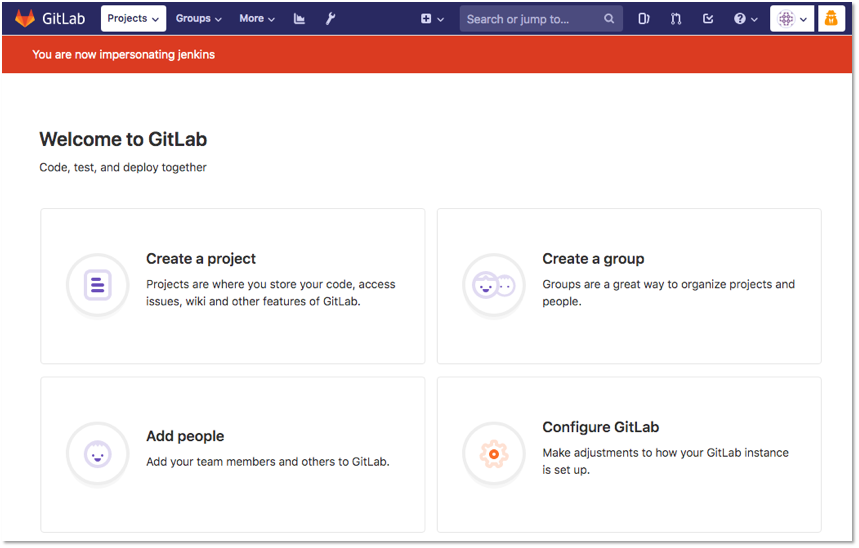Open the help question mark dropdown

coord(746,19)
